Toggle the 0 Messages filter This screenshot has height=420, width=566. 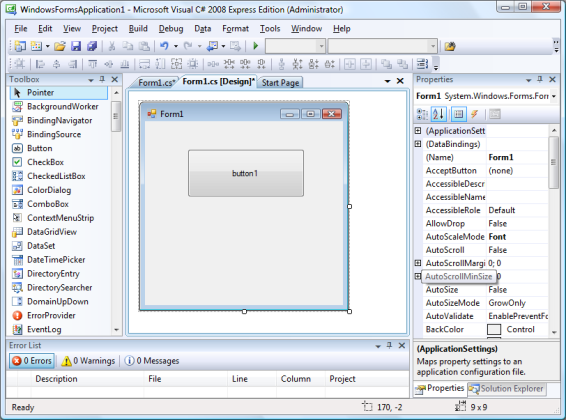pos(152,361)
